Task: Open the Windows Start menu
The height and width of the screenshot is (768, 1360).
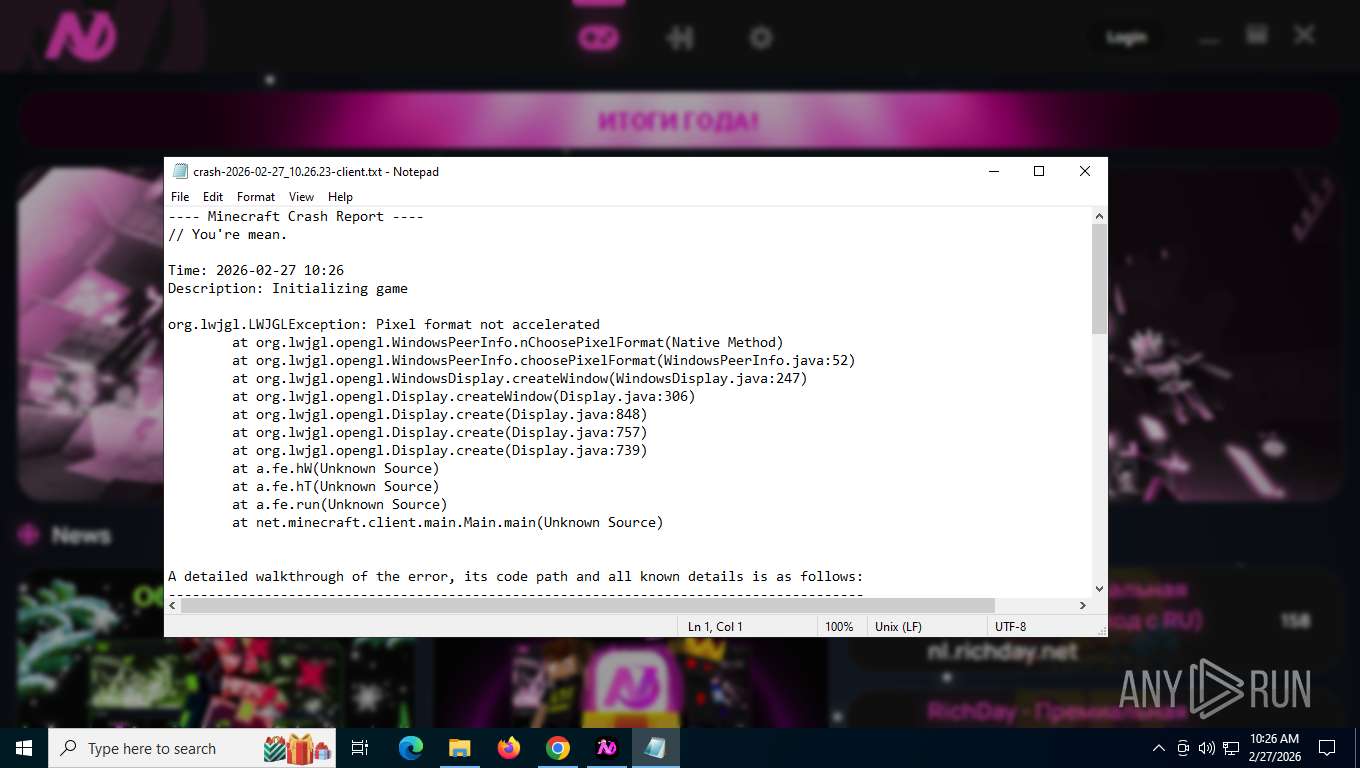Action: click(x=24, y=748)
